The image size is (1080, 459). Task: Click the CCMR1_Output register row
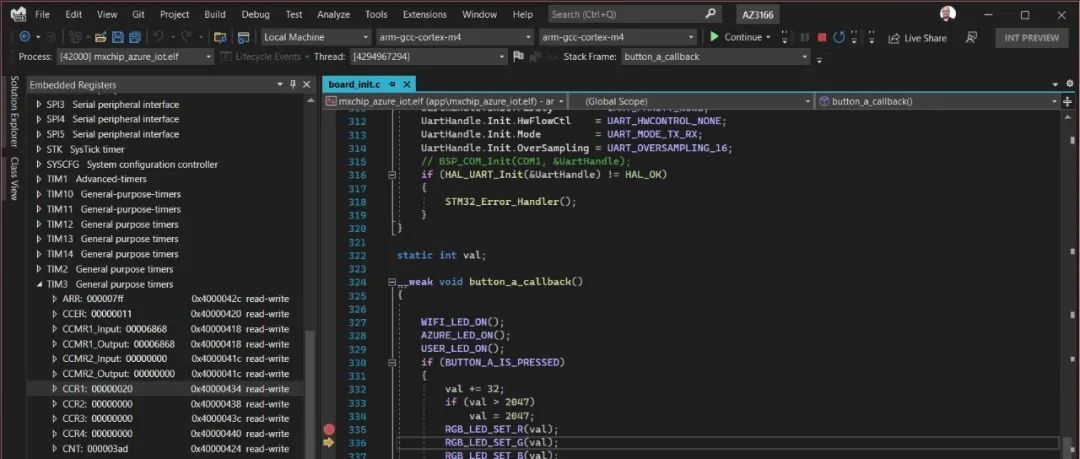(165, 344)
